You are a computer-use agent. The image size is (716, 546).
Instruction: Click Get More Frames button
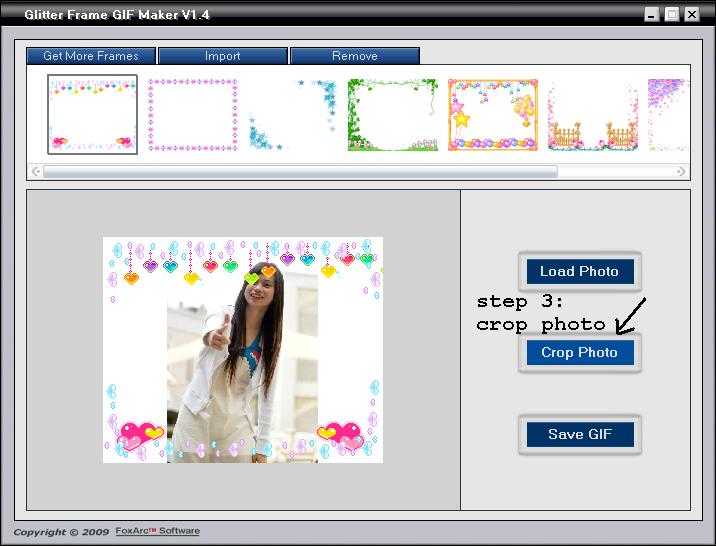click(x=91, y=56)
